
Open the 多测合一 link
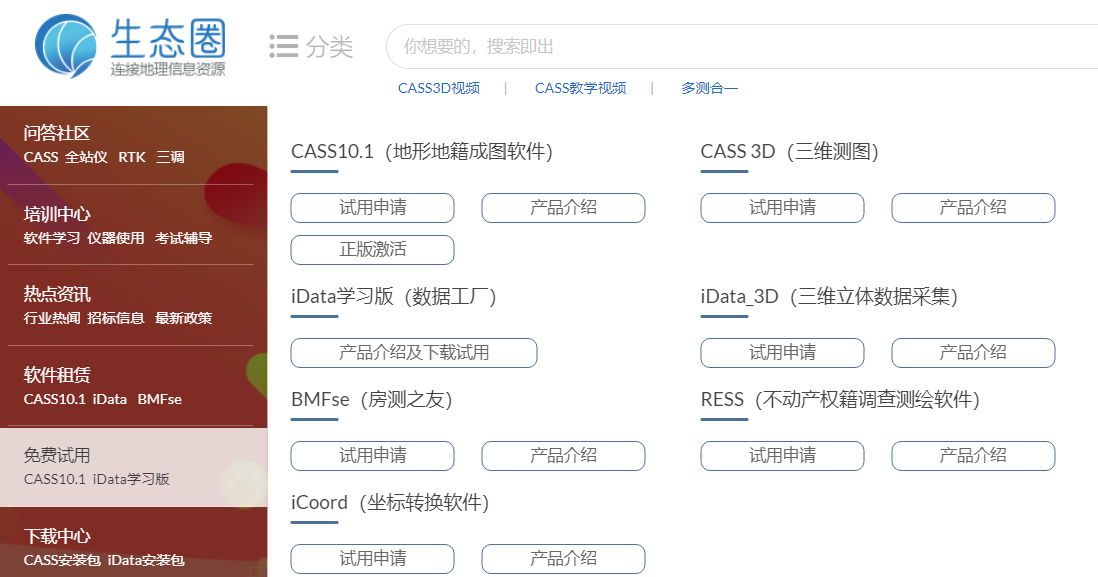(x=709, y=88)
